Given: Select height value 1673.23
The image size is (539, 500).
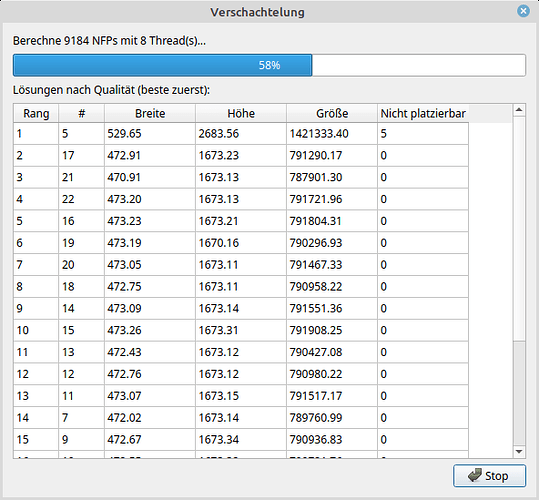Looking at the screenshot, I should pyautogui.click(x=241, y=155).
